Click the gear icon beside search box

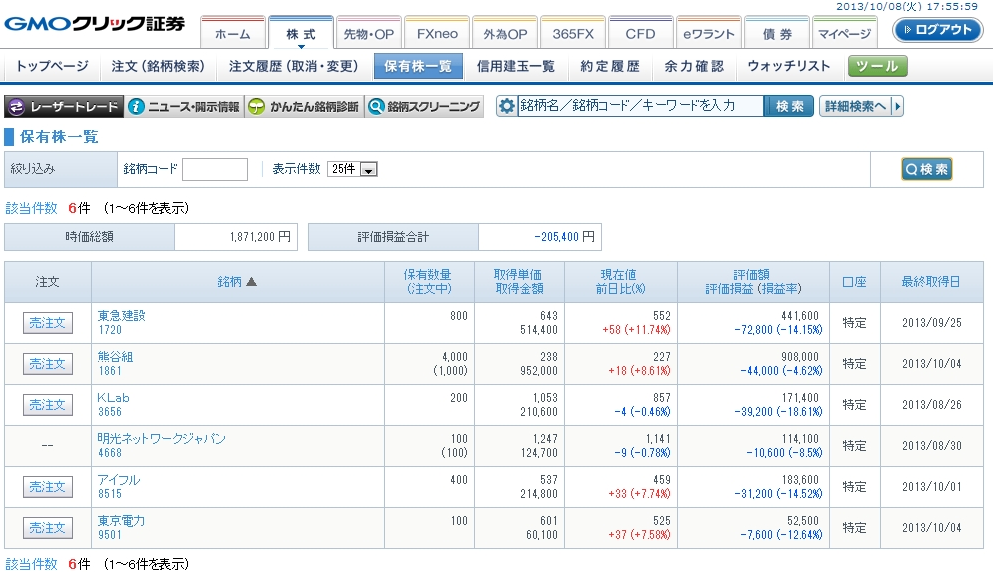pyautogui.click(x=507, y=106)
